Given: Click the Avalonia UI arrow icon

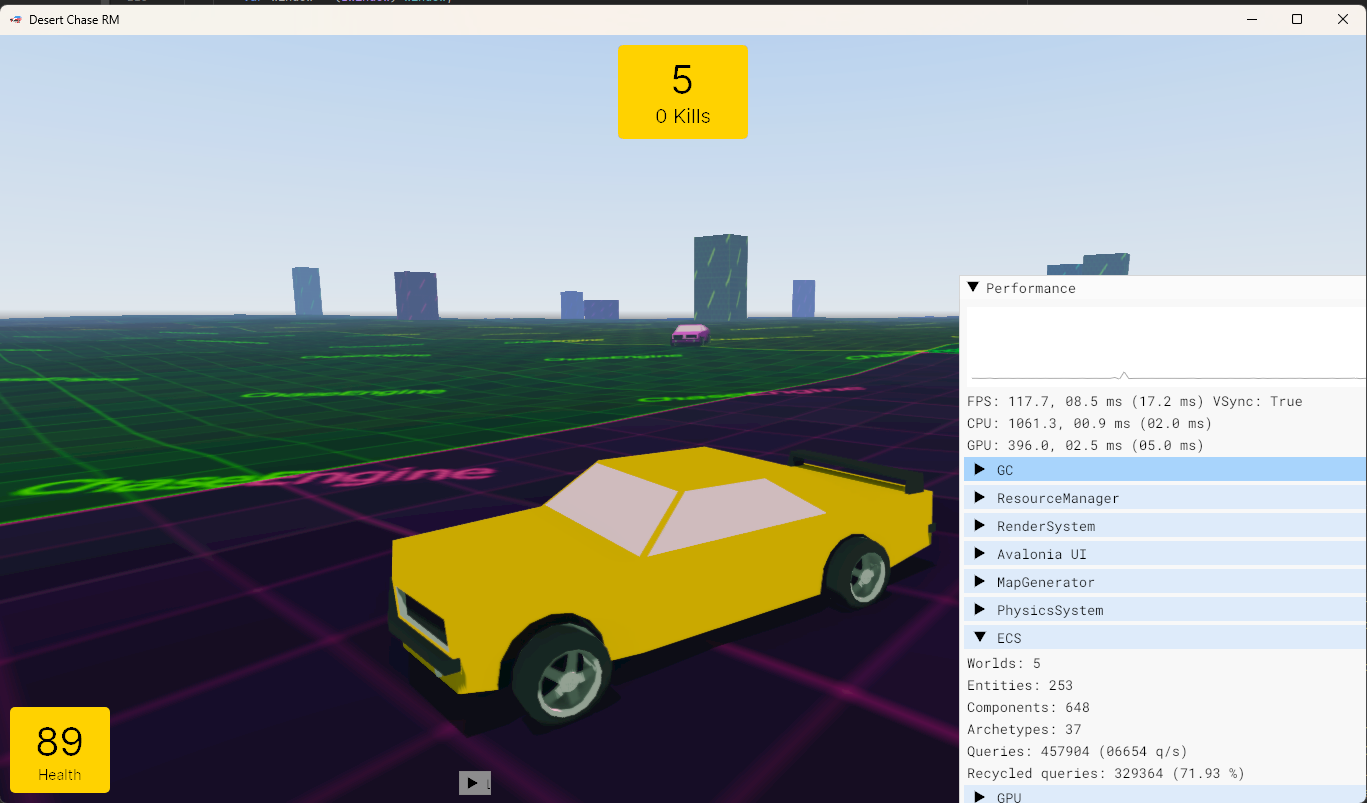Looking at the screenshot, I should pos(980,553).
